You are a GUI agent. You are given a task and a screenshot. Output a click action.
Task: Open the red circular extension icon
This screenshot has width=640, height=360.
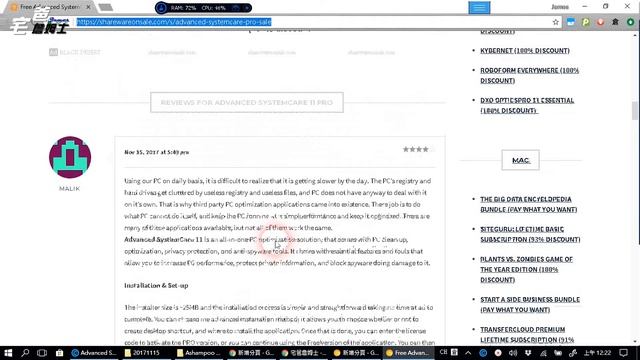click(600, 22)
